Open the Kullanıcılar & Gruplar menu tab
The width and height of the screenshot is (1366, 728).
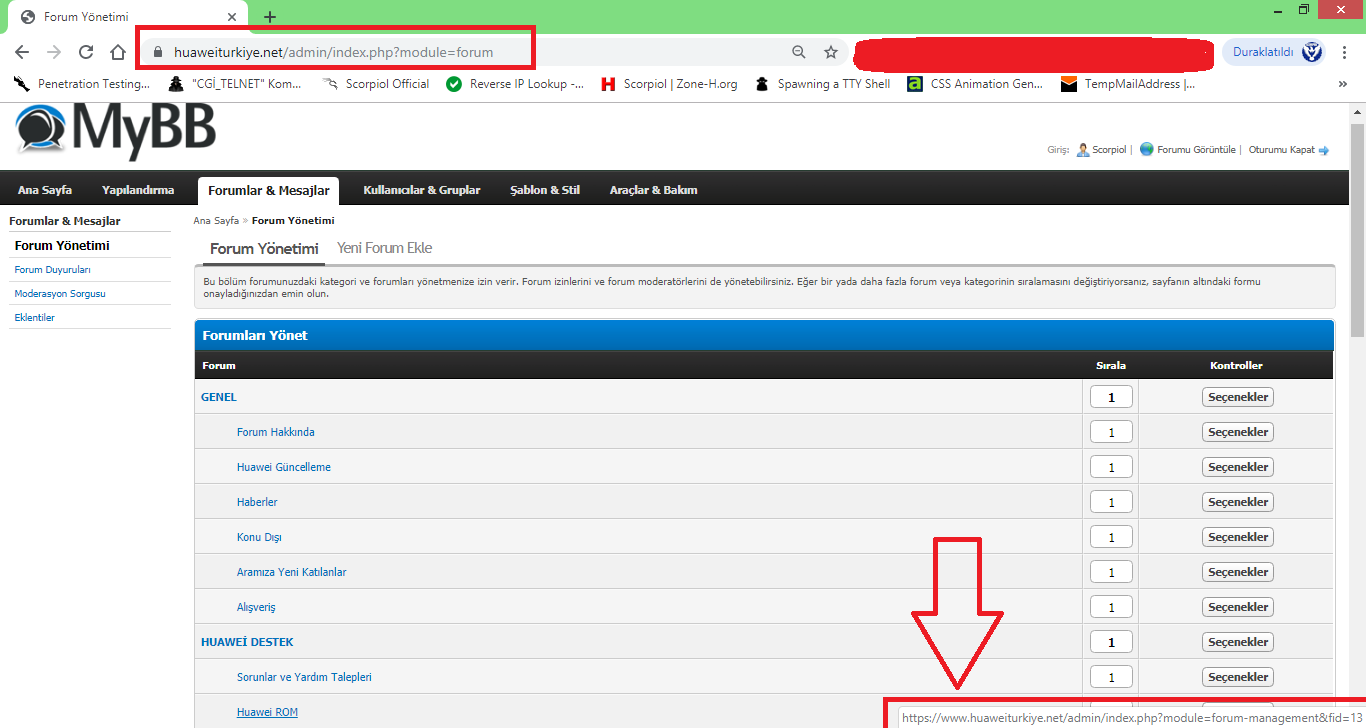[422, 190]
